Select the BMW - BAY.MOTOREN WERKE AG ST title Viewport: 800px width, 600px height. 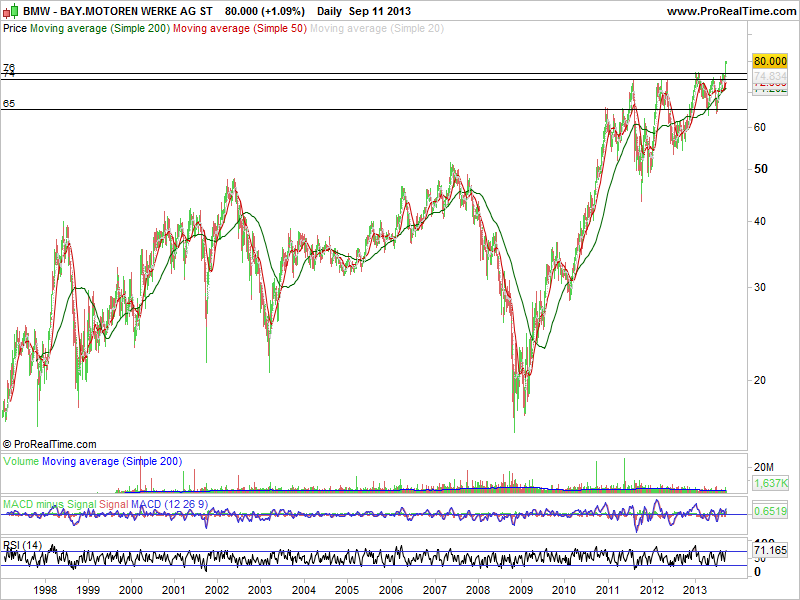click(117, 11)
